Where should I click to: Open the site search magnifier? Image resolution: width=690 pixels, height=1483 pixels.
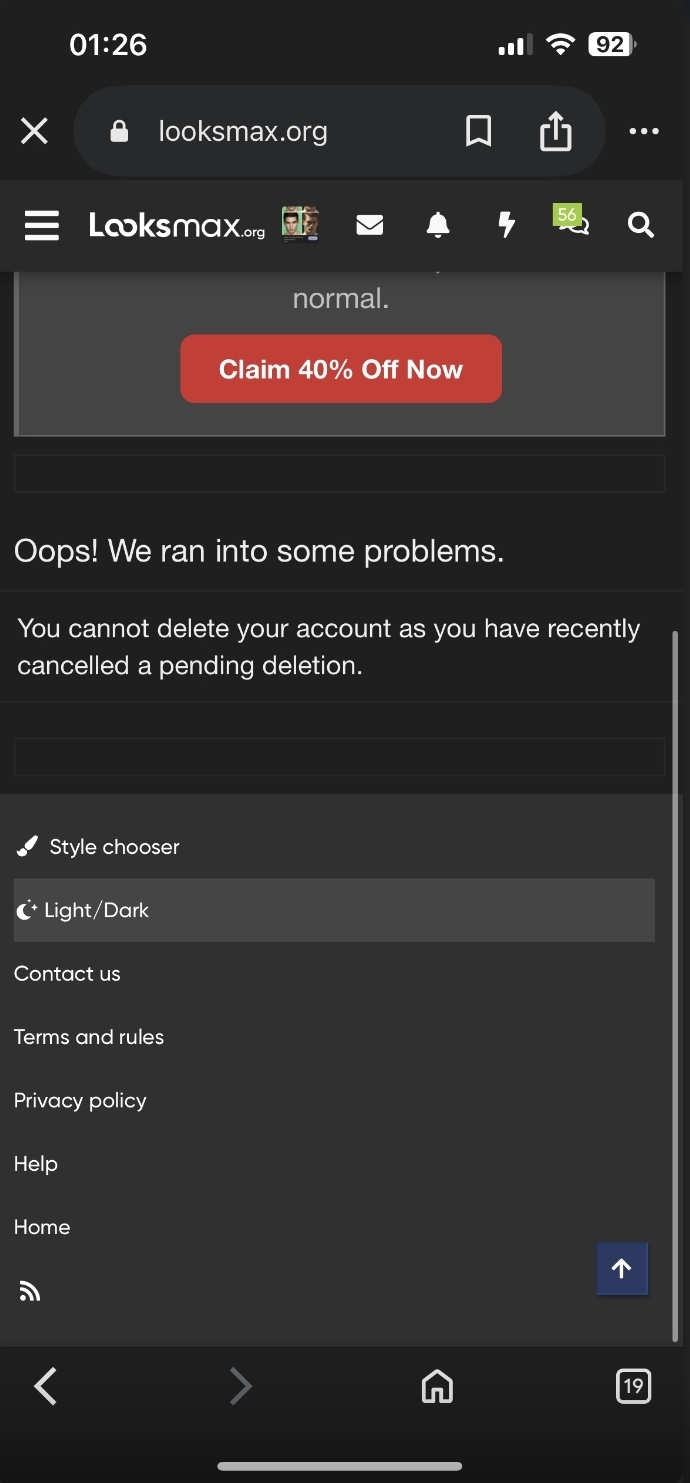tap(641, 225)
